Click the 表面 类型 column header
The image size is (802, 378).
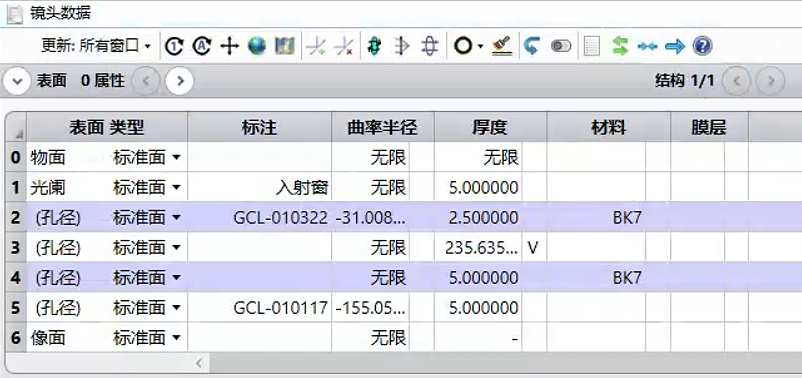tap(107, 127)
